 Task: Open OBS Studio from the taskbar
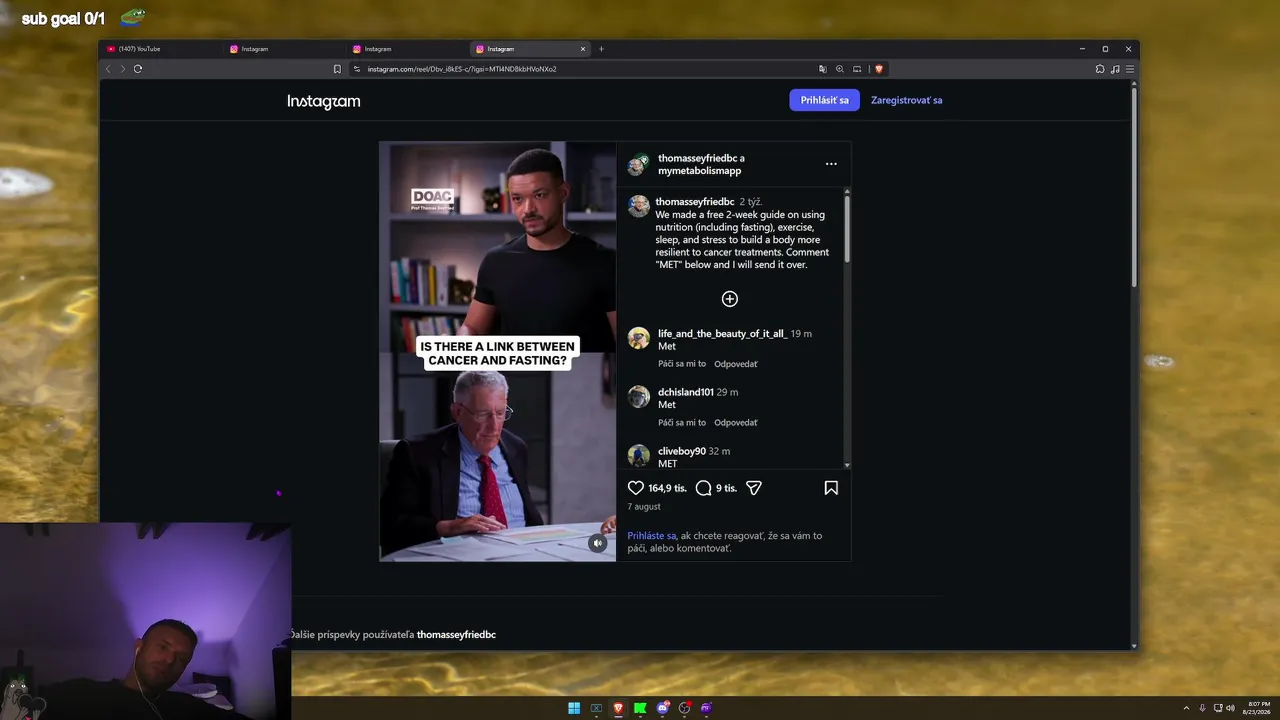click(x=684, y=708)
